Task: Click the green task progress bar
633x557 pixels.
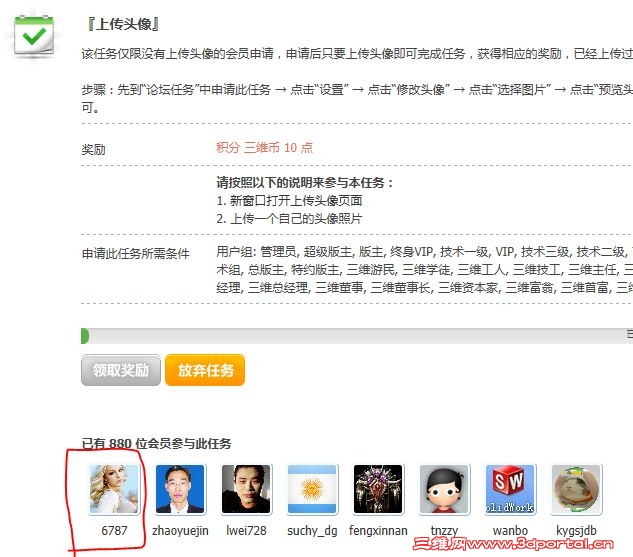Action: [357, 336]
